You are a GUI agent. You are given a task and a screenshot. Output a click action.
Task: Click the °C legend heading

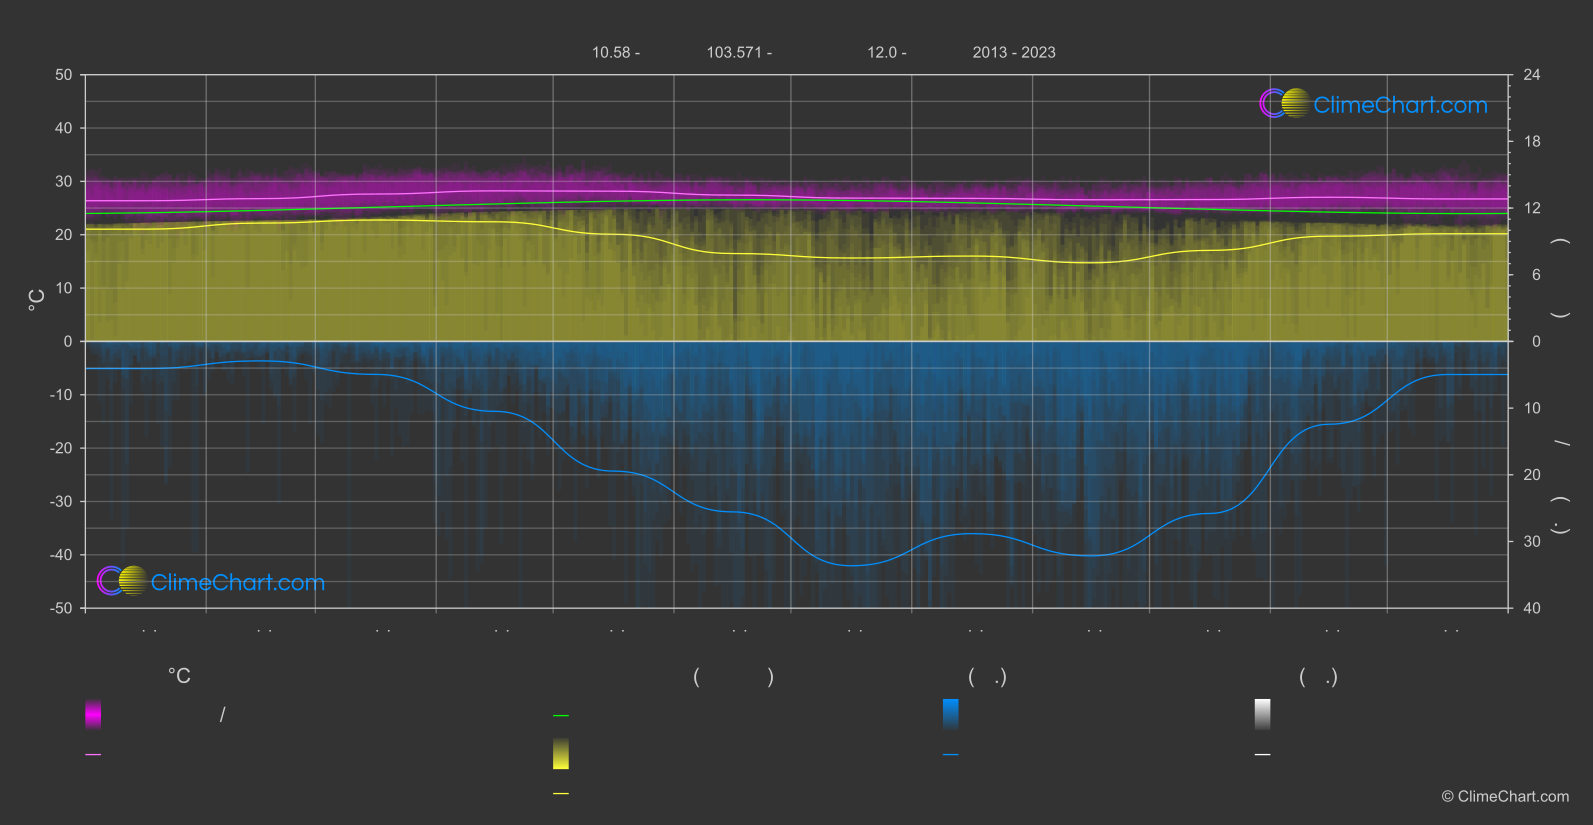click(x=179, y=677)
